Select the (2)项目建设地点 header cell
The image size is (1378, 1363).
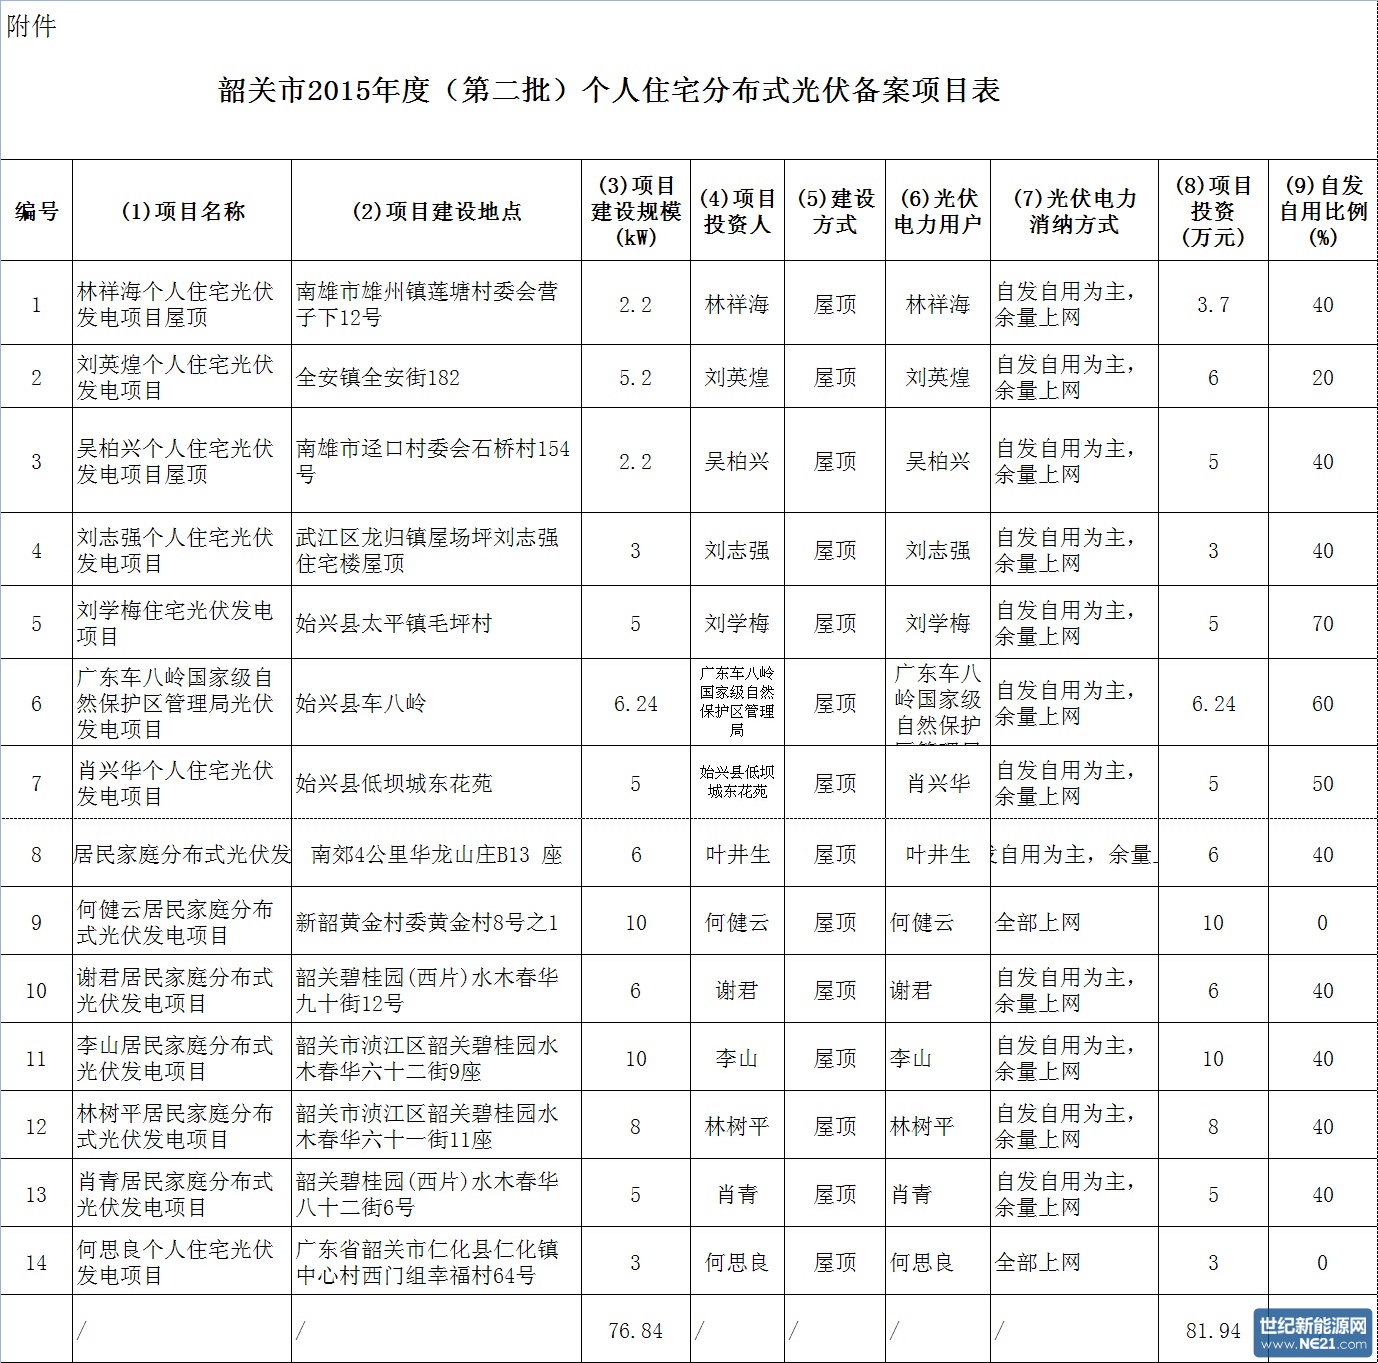[436, 211]
